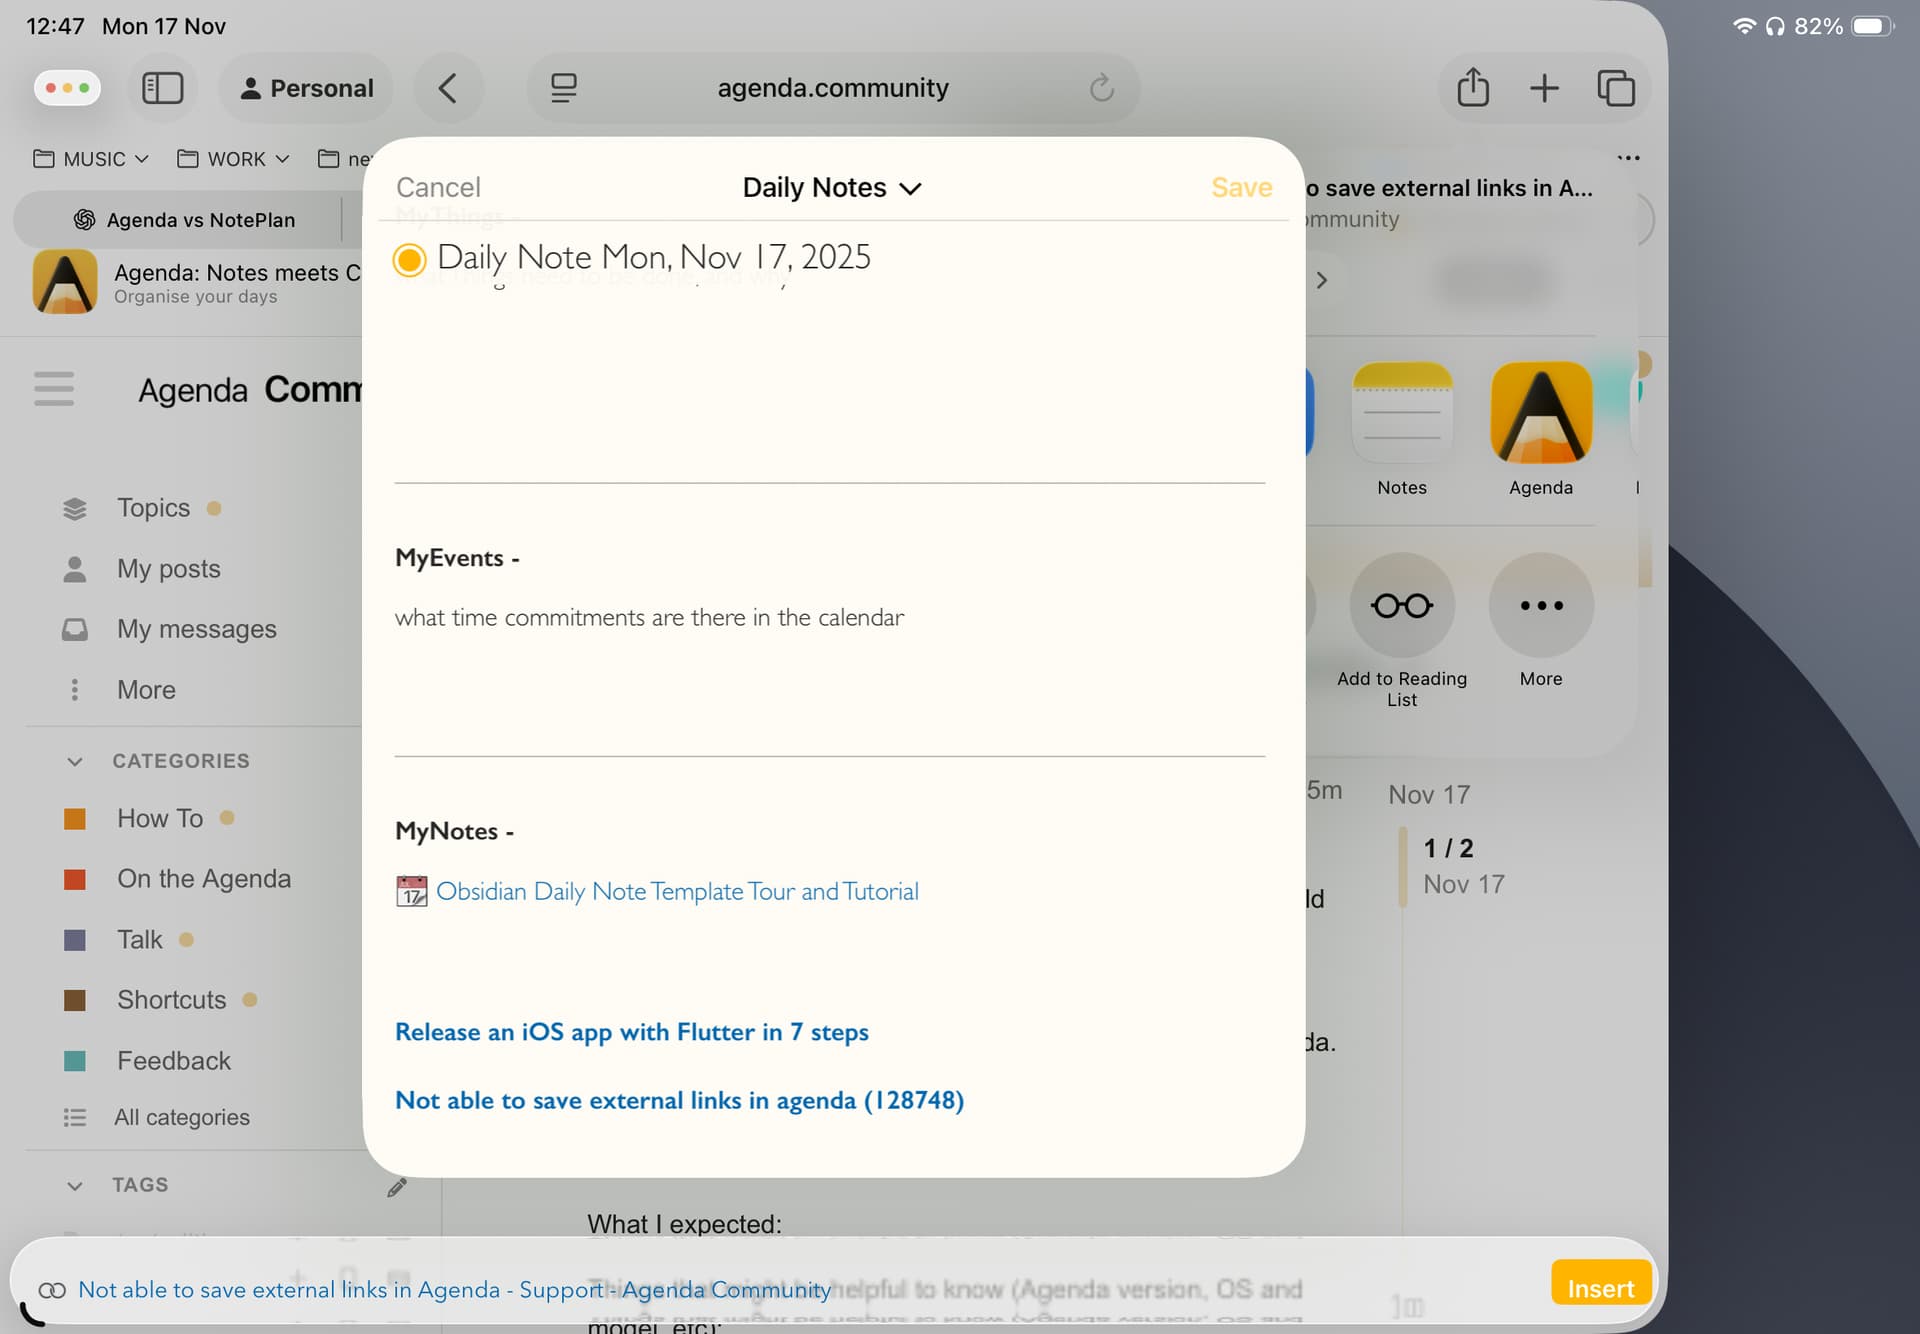
Task: Click the agenda.community address field
Action: pos(832,88)
